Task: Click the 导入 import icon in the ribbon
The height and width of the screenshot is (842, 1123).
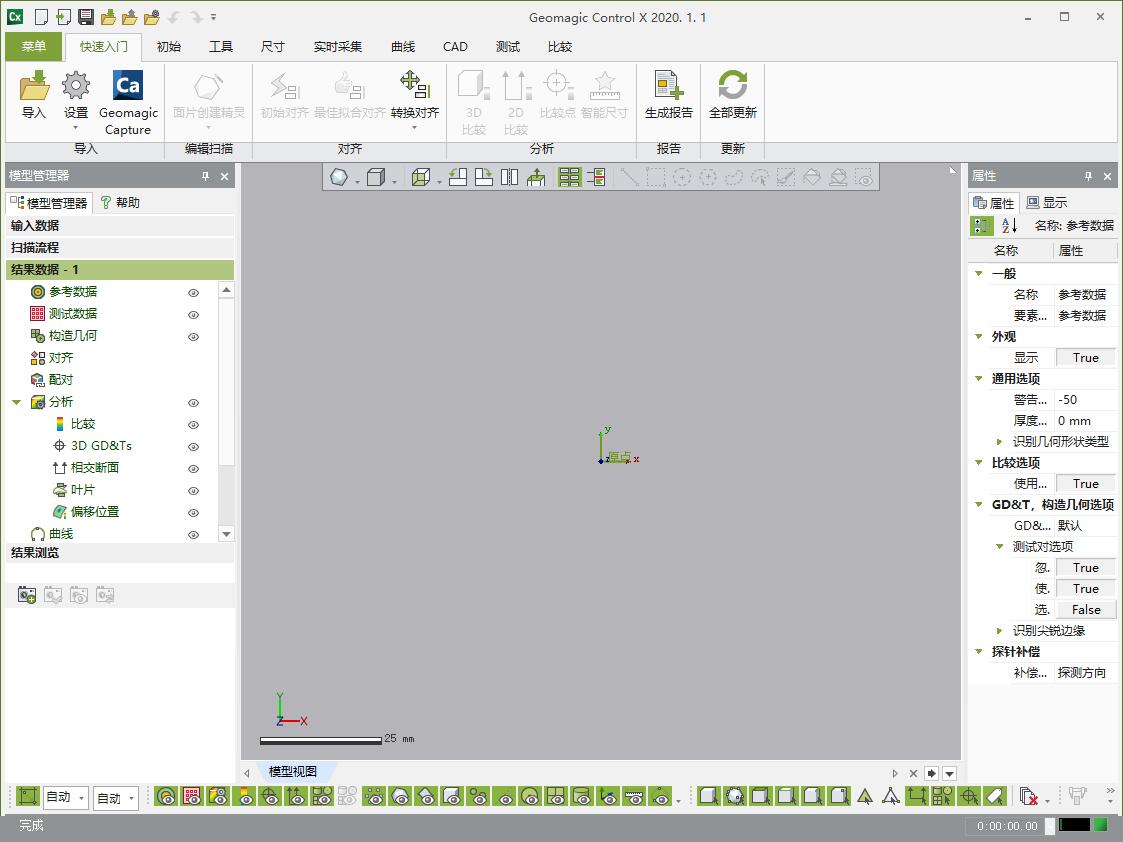Action: click(34, 86)
